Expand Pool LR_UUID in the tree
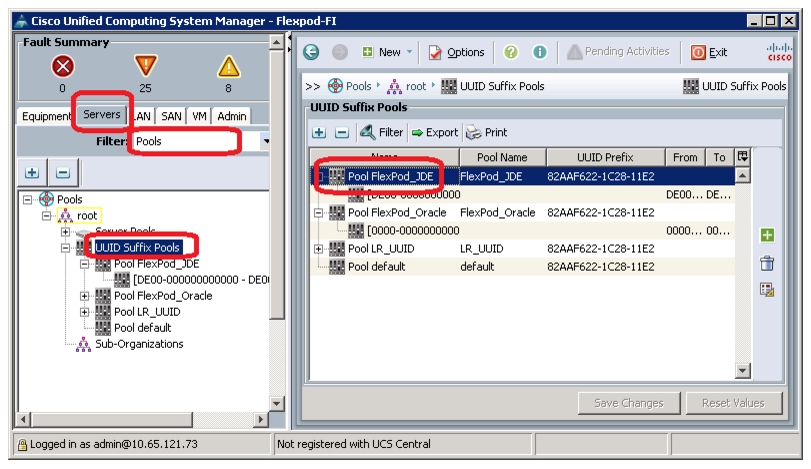The width and height of the screenshot is (811, 469). click(x=85, y=312)
